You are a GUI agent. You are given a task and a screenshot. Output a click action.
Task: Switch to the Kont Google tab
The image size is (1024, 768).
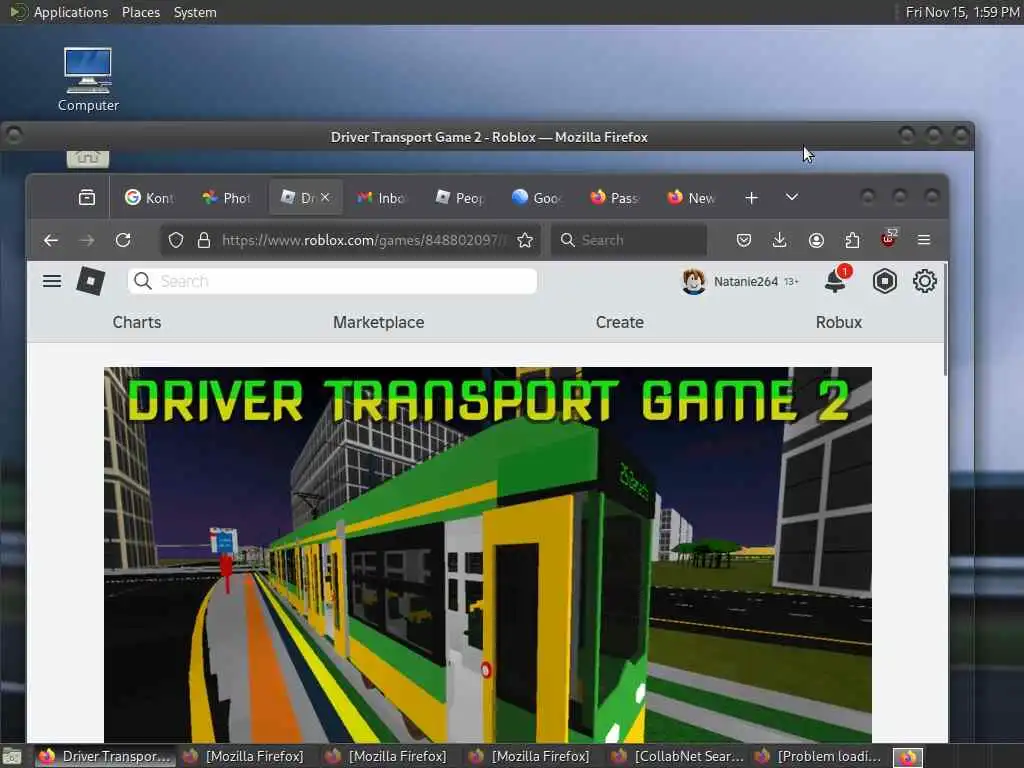pos(150,198)
